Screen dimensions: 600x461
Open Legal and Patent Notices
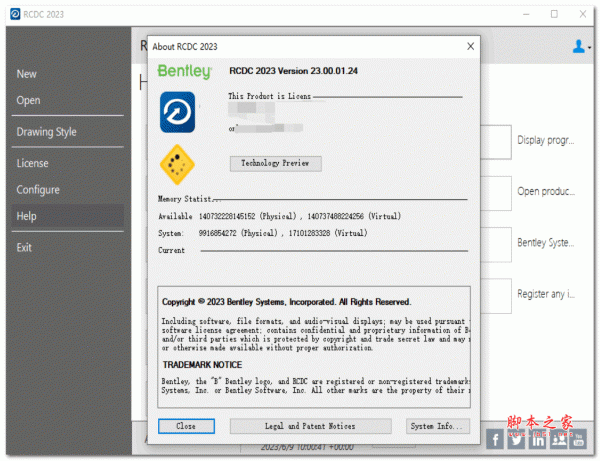[309, 426]
